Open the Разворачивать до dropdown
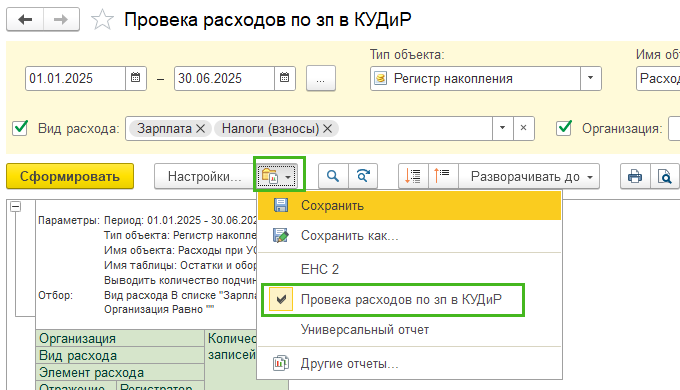The height and width of the screenshot is (390, 680). click(529, 176)
